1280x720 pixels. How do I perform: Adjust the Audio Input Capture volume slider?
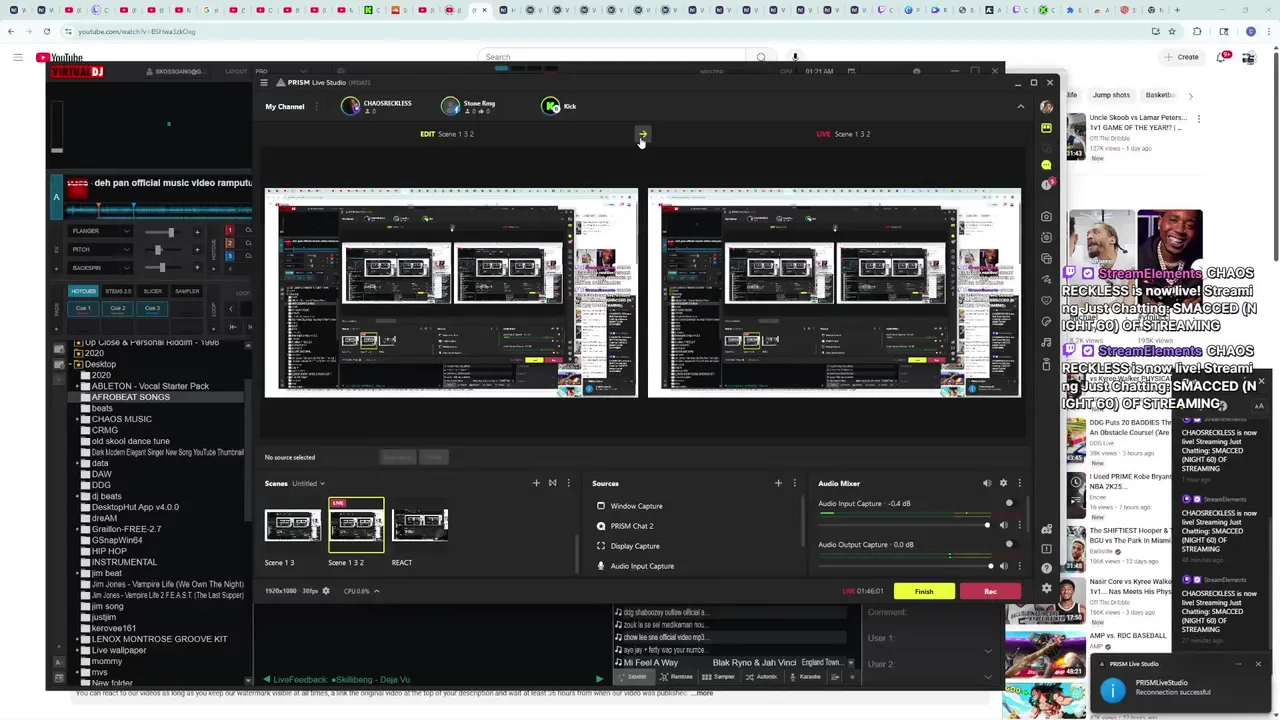pos(906,525)
